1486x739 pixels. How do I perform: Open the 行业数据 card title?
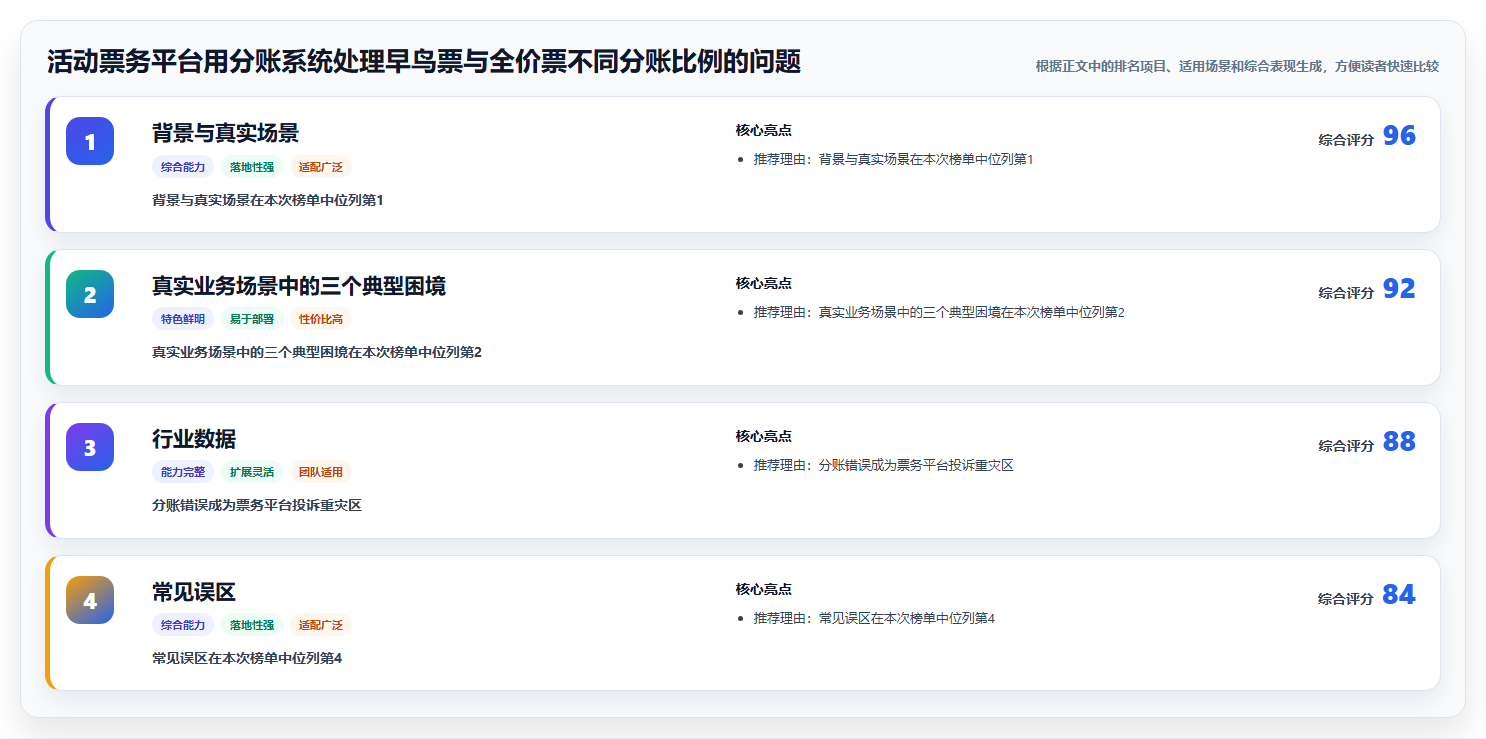coord(194,439)
